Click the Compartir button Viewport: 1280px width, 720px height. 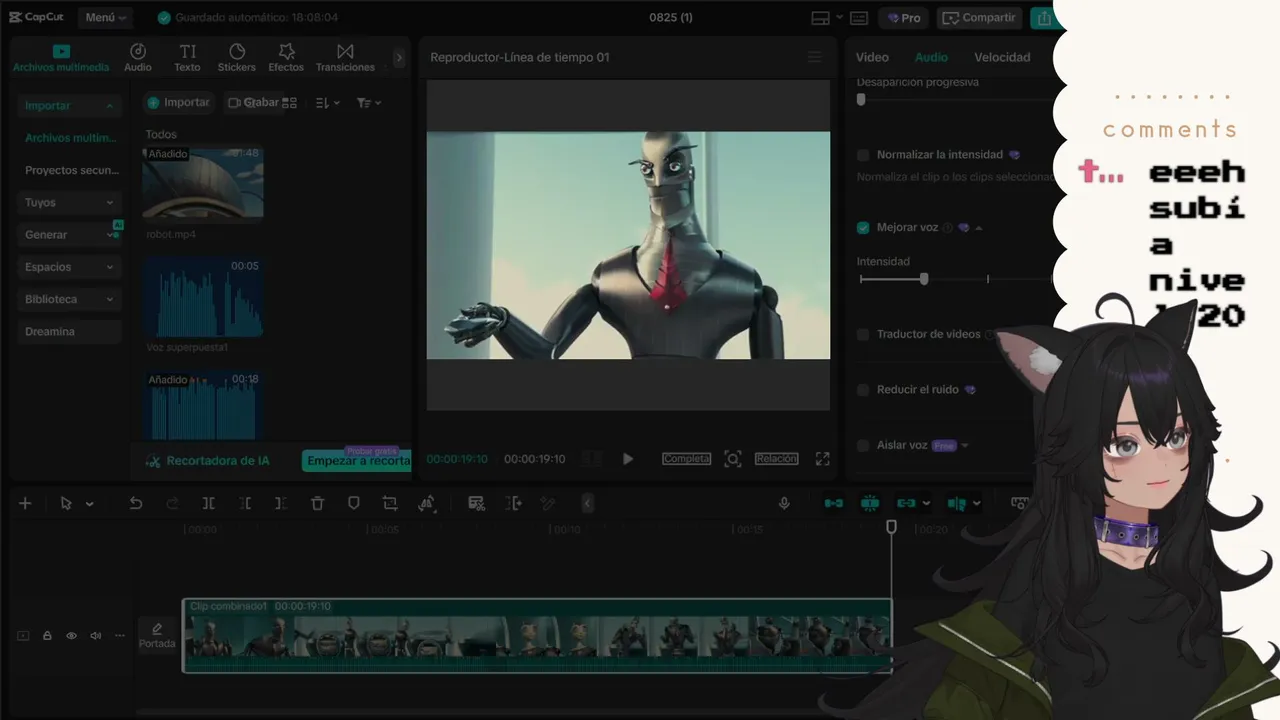pos(979,18)
